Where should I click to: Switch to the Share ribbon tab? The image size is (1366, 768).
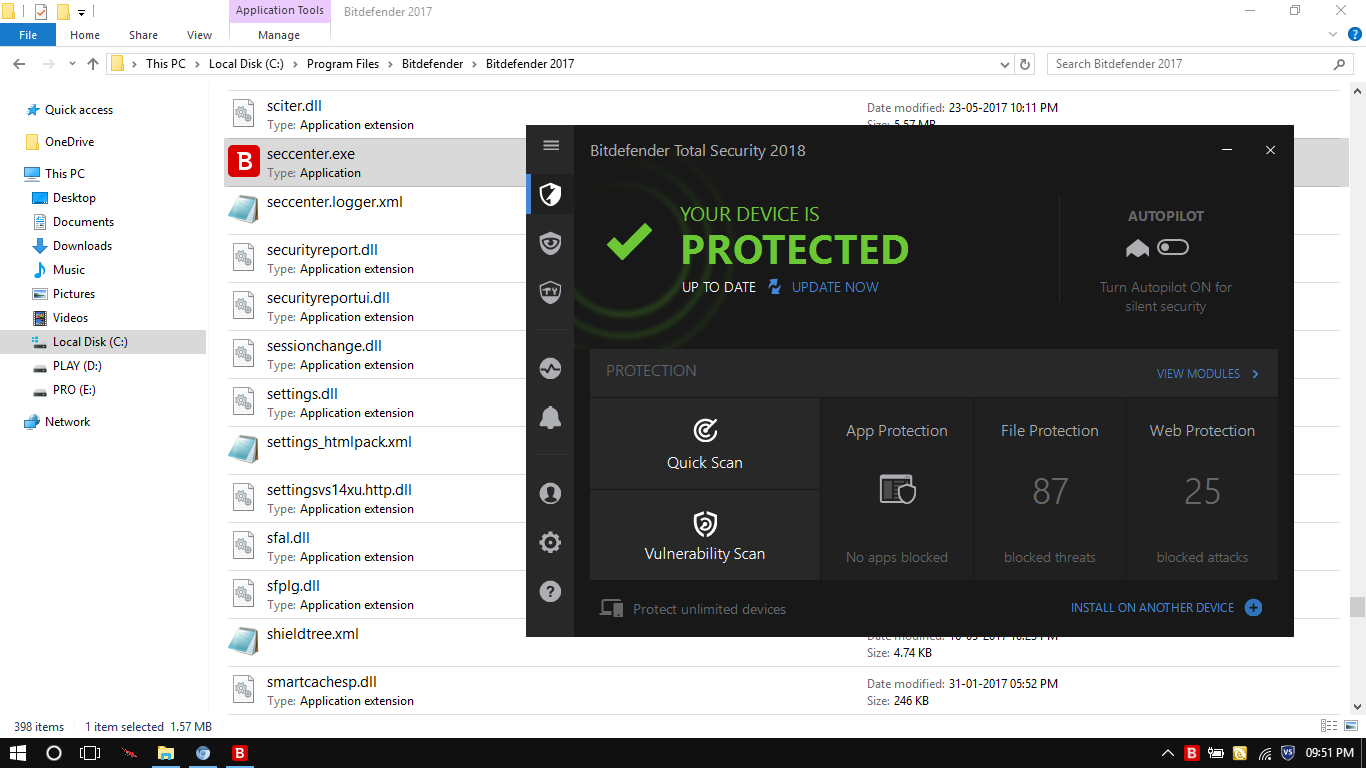[143, 35]
